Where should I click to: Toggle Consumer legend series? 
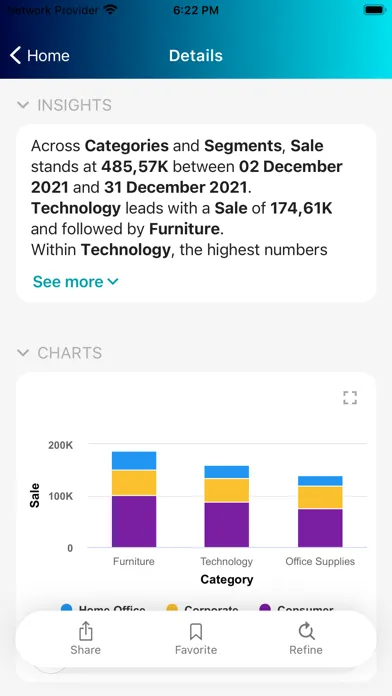pyautogui.click(x=296, y=609)
